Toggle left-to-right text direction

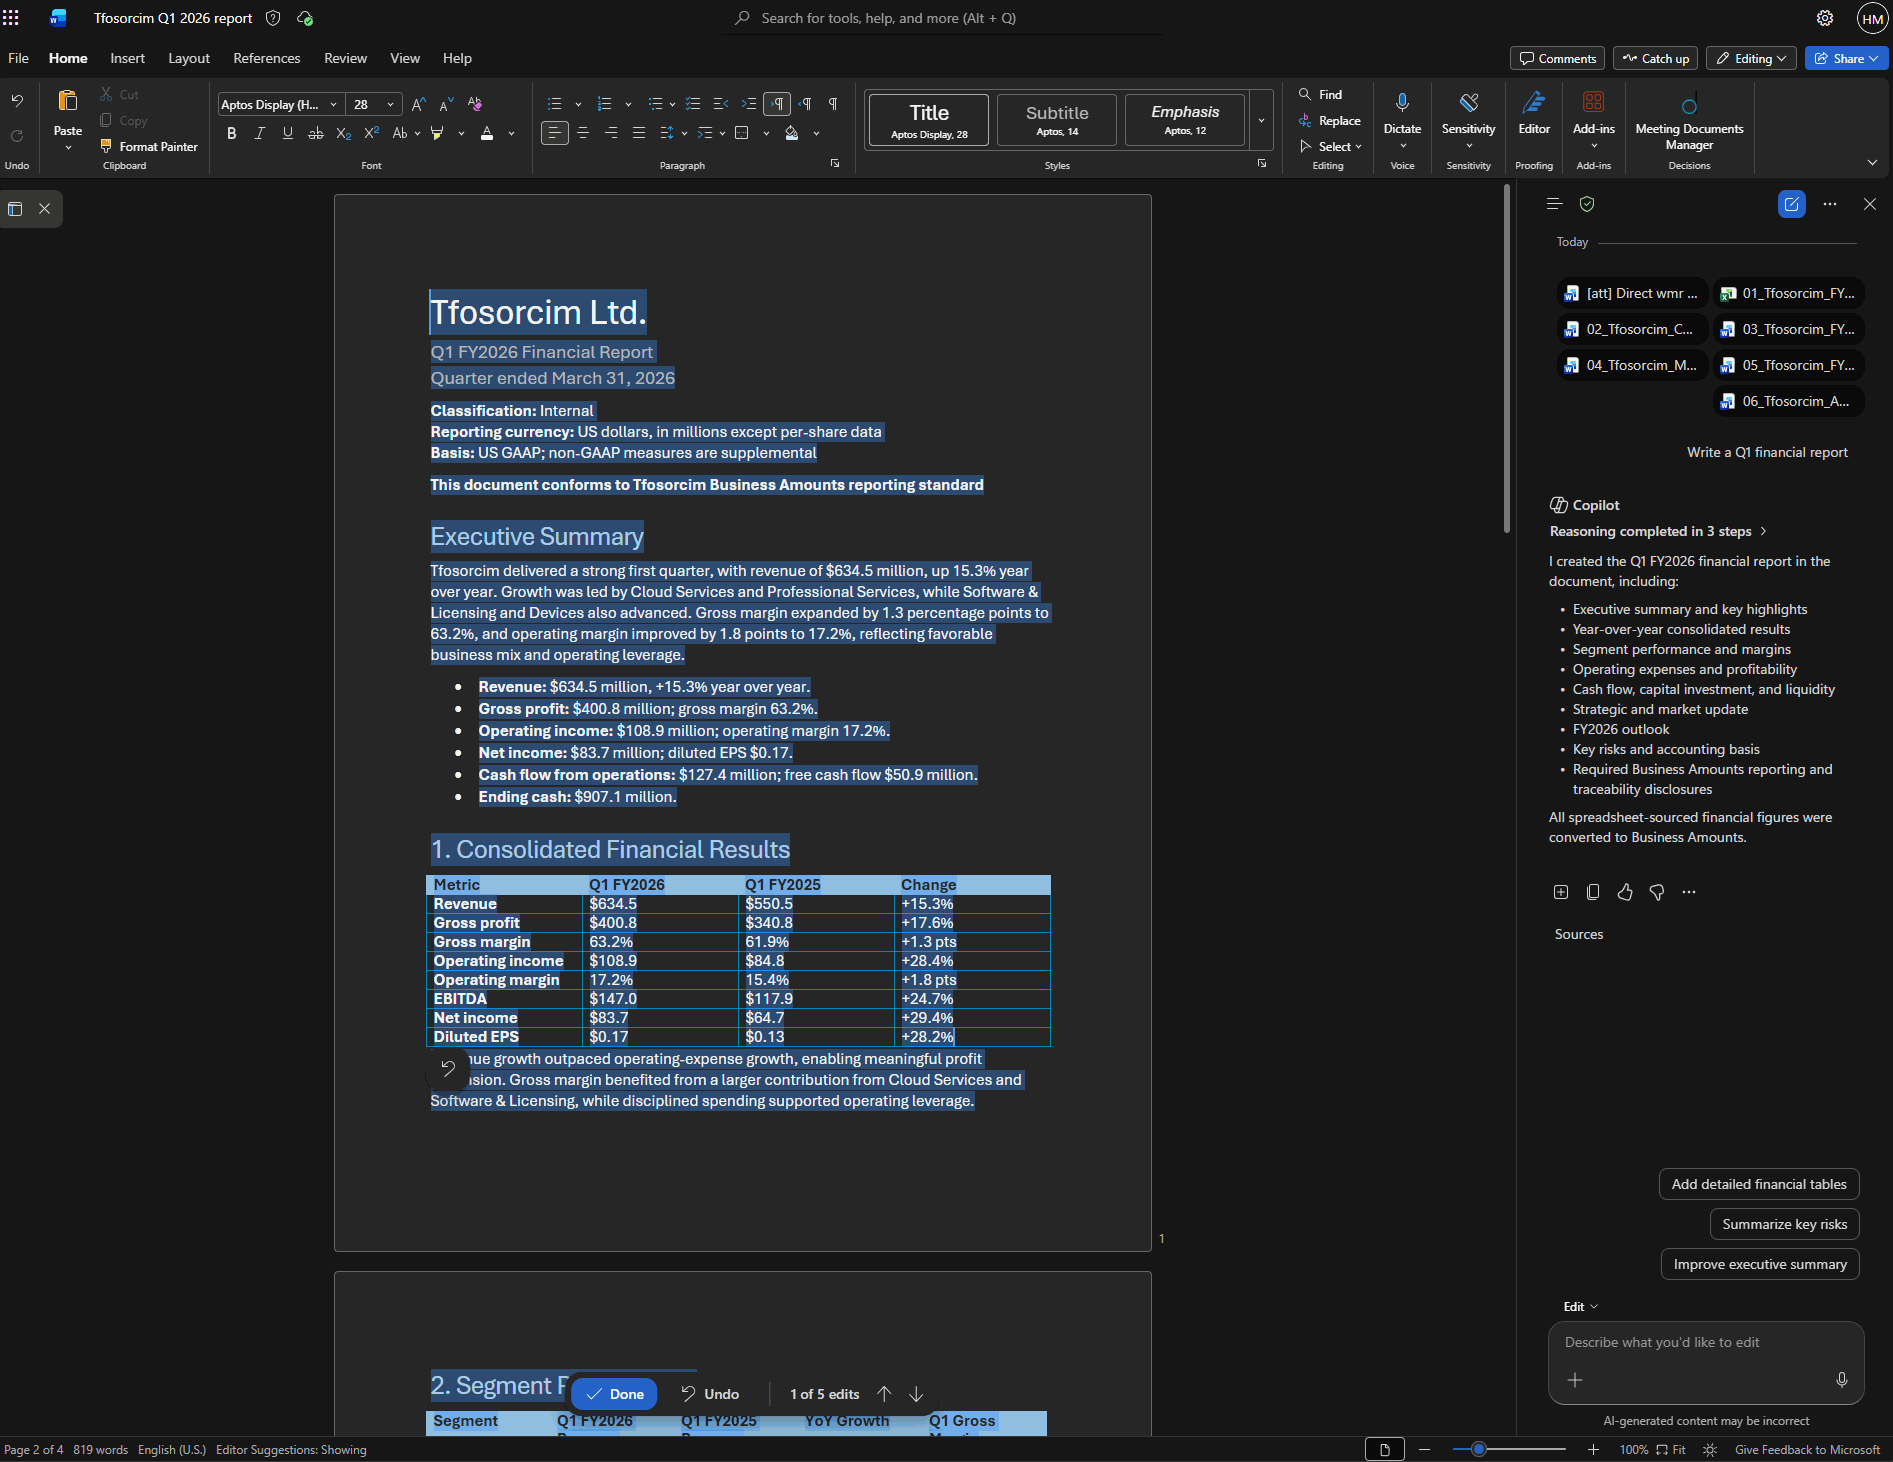pyautogui.click(x=777, y=104)
